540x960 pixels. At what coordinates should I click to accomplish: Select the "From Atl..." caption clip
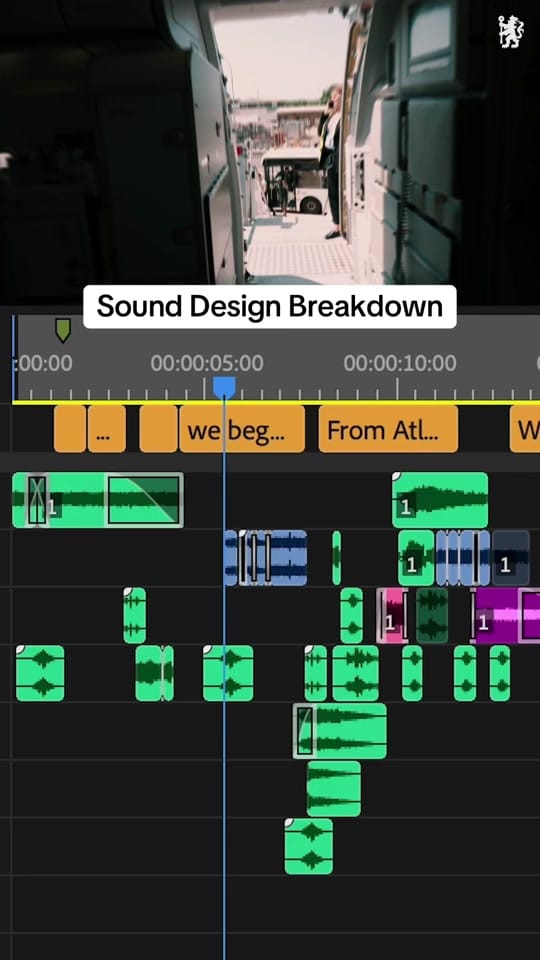[388, 429]
